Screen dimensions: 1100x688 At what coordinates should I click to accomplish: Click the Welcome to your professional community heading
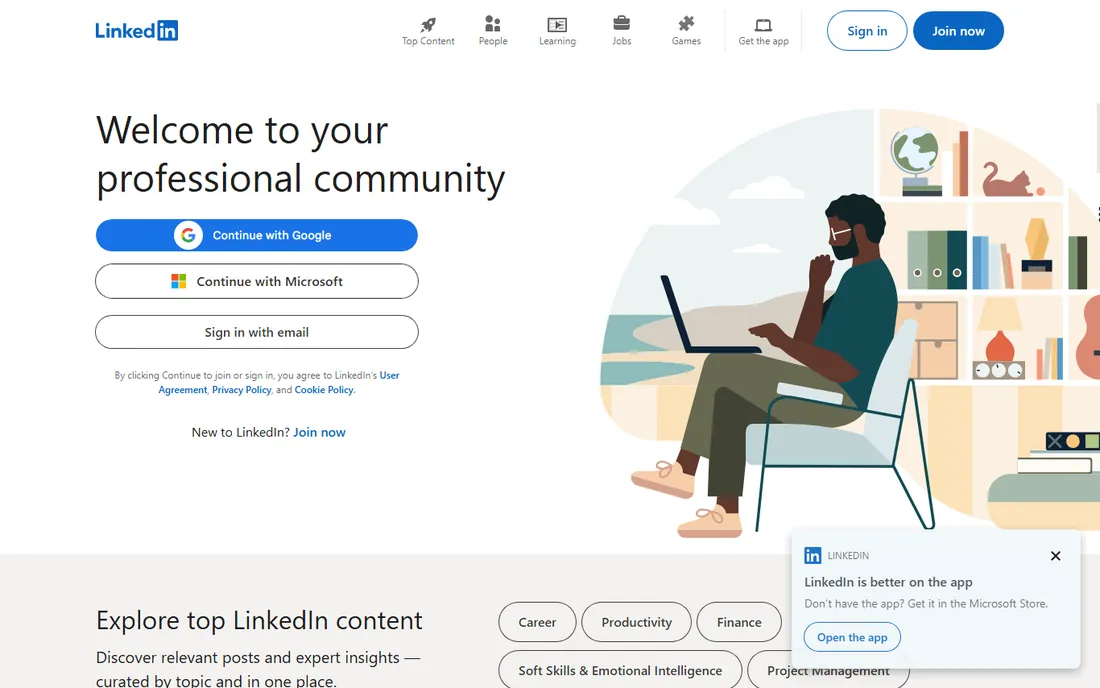pos(300,154)
